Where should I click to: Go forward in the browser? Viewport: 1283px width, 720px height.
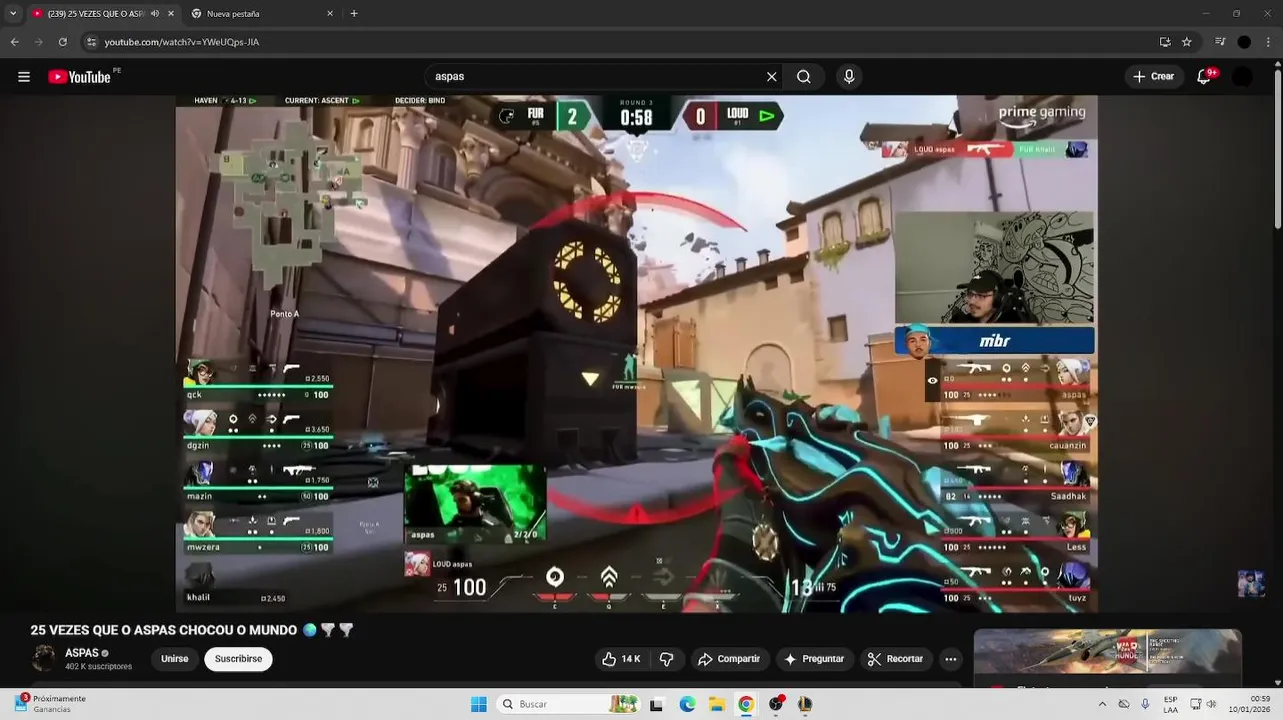(39, 42)
